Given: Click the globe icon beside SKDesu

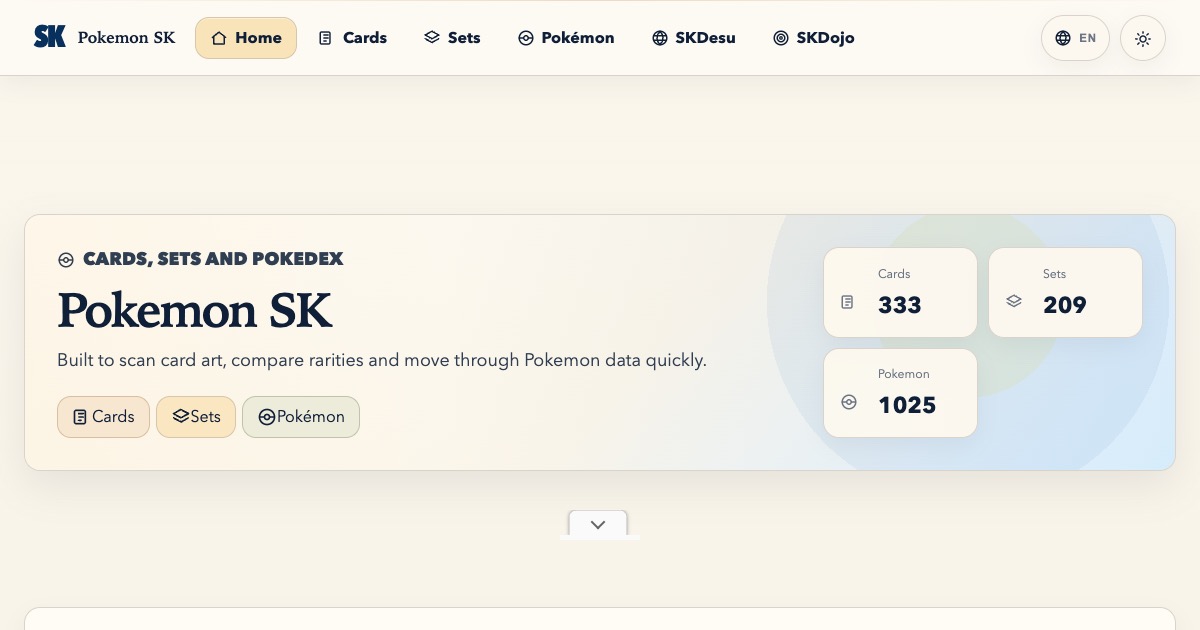Looking at the screenshot, I should point(660,38).
